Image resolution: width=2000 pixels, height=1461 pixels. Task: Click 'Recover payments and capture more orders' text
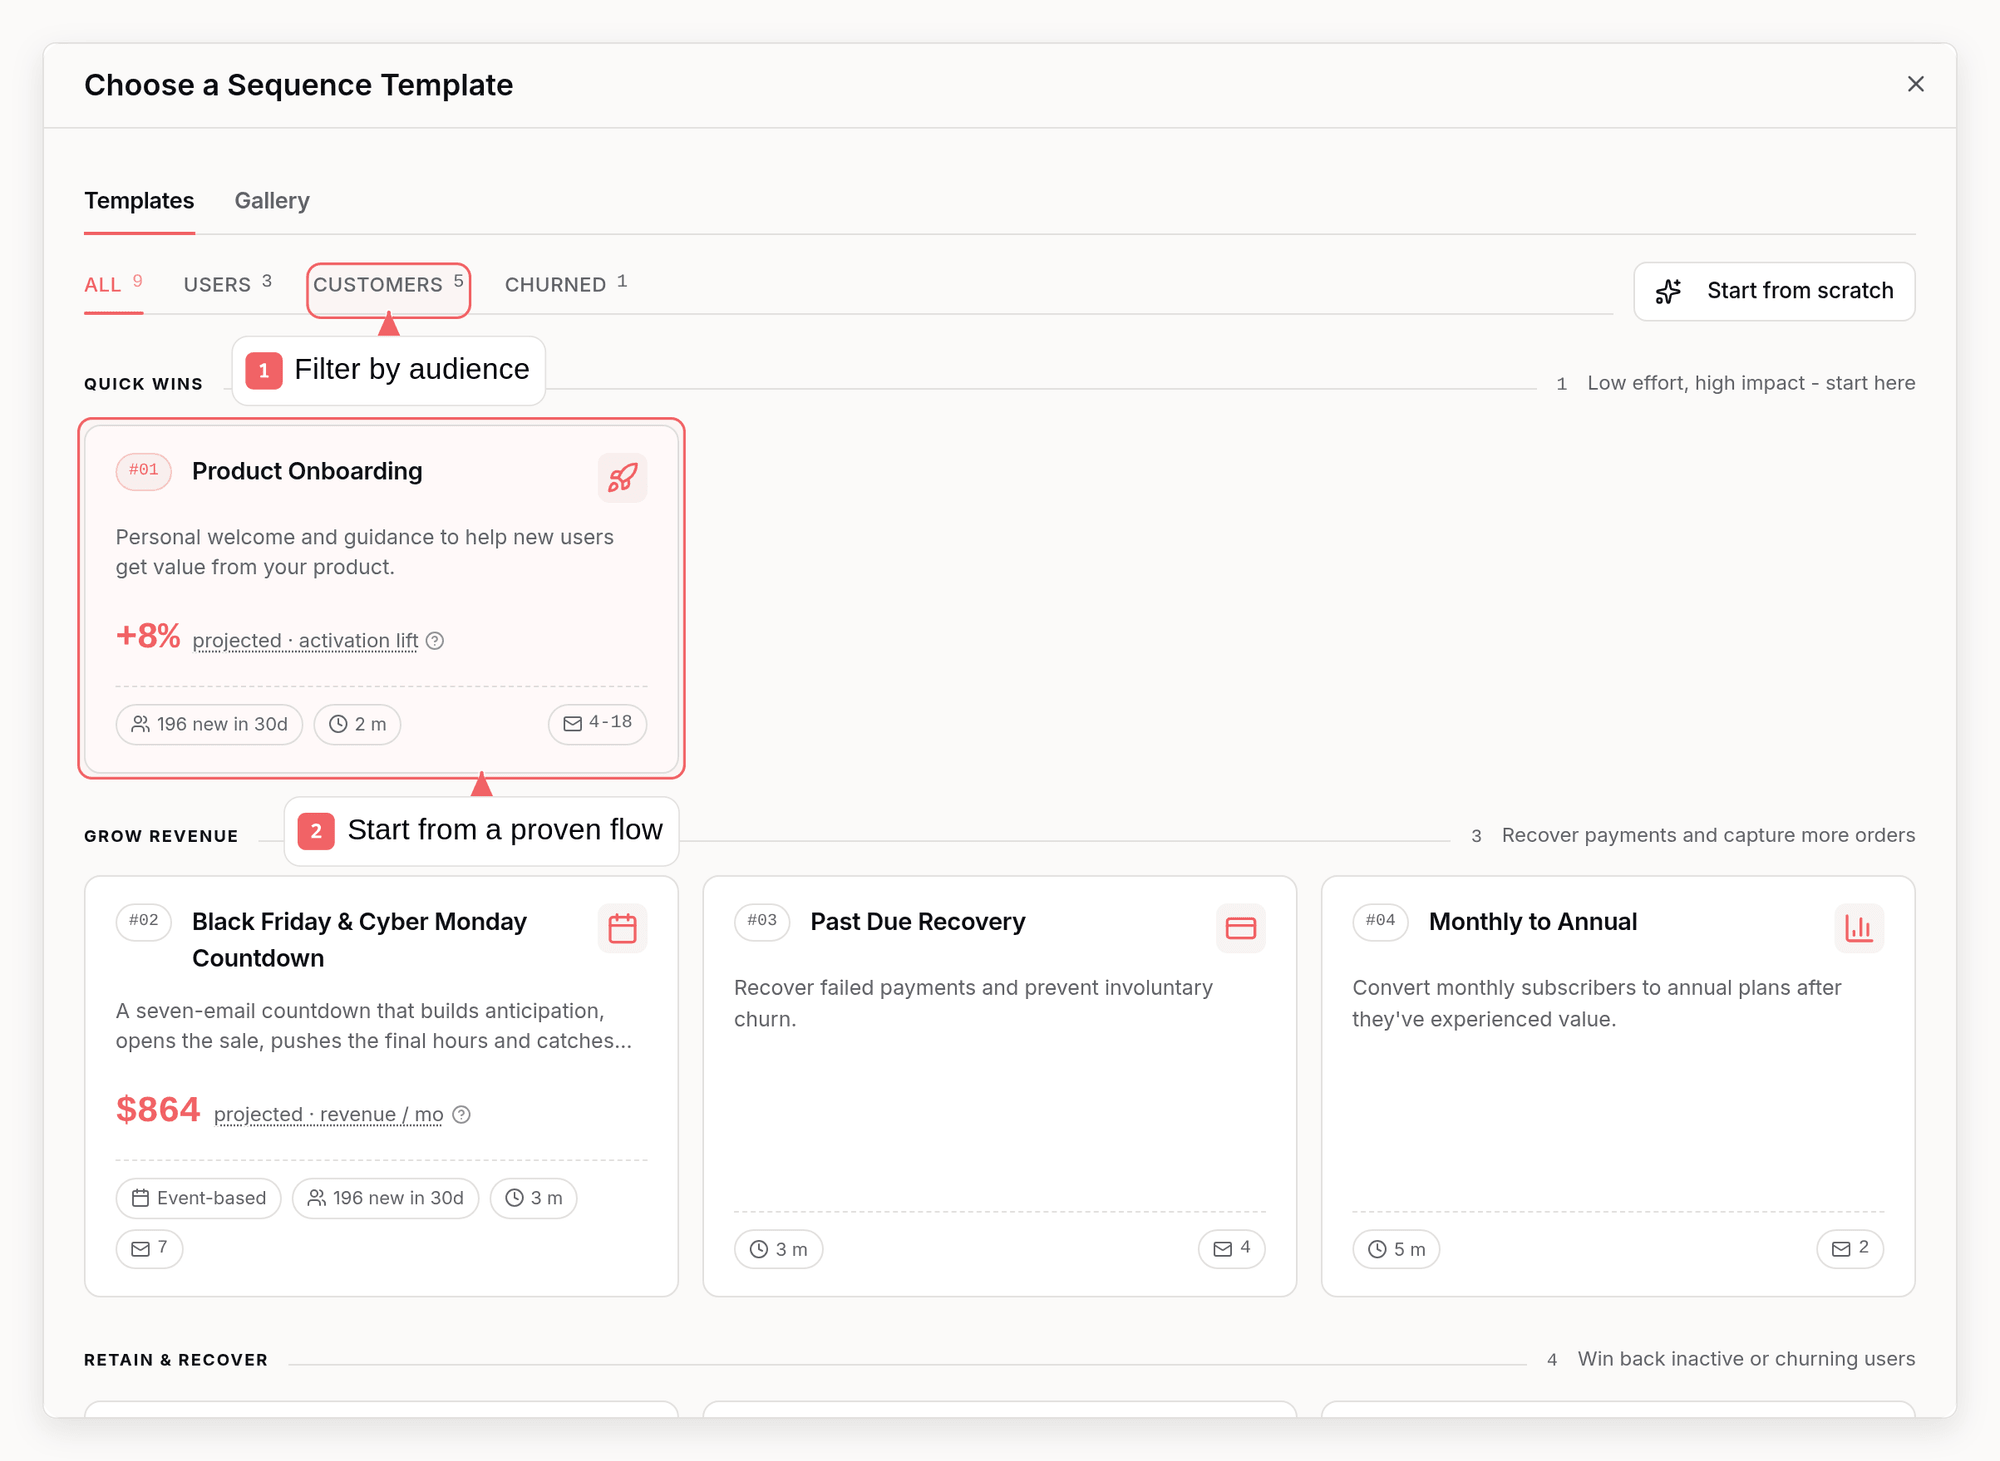[x=1708, y=835]
